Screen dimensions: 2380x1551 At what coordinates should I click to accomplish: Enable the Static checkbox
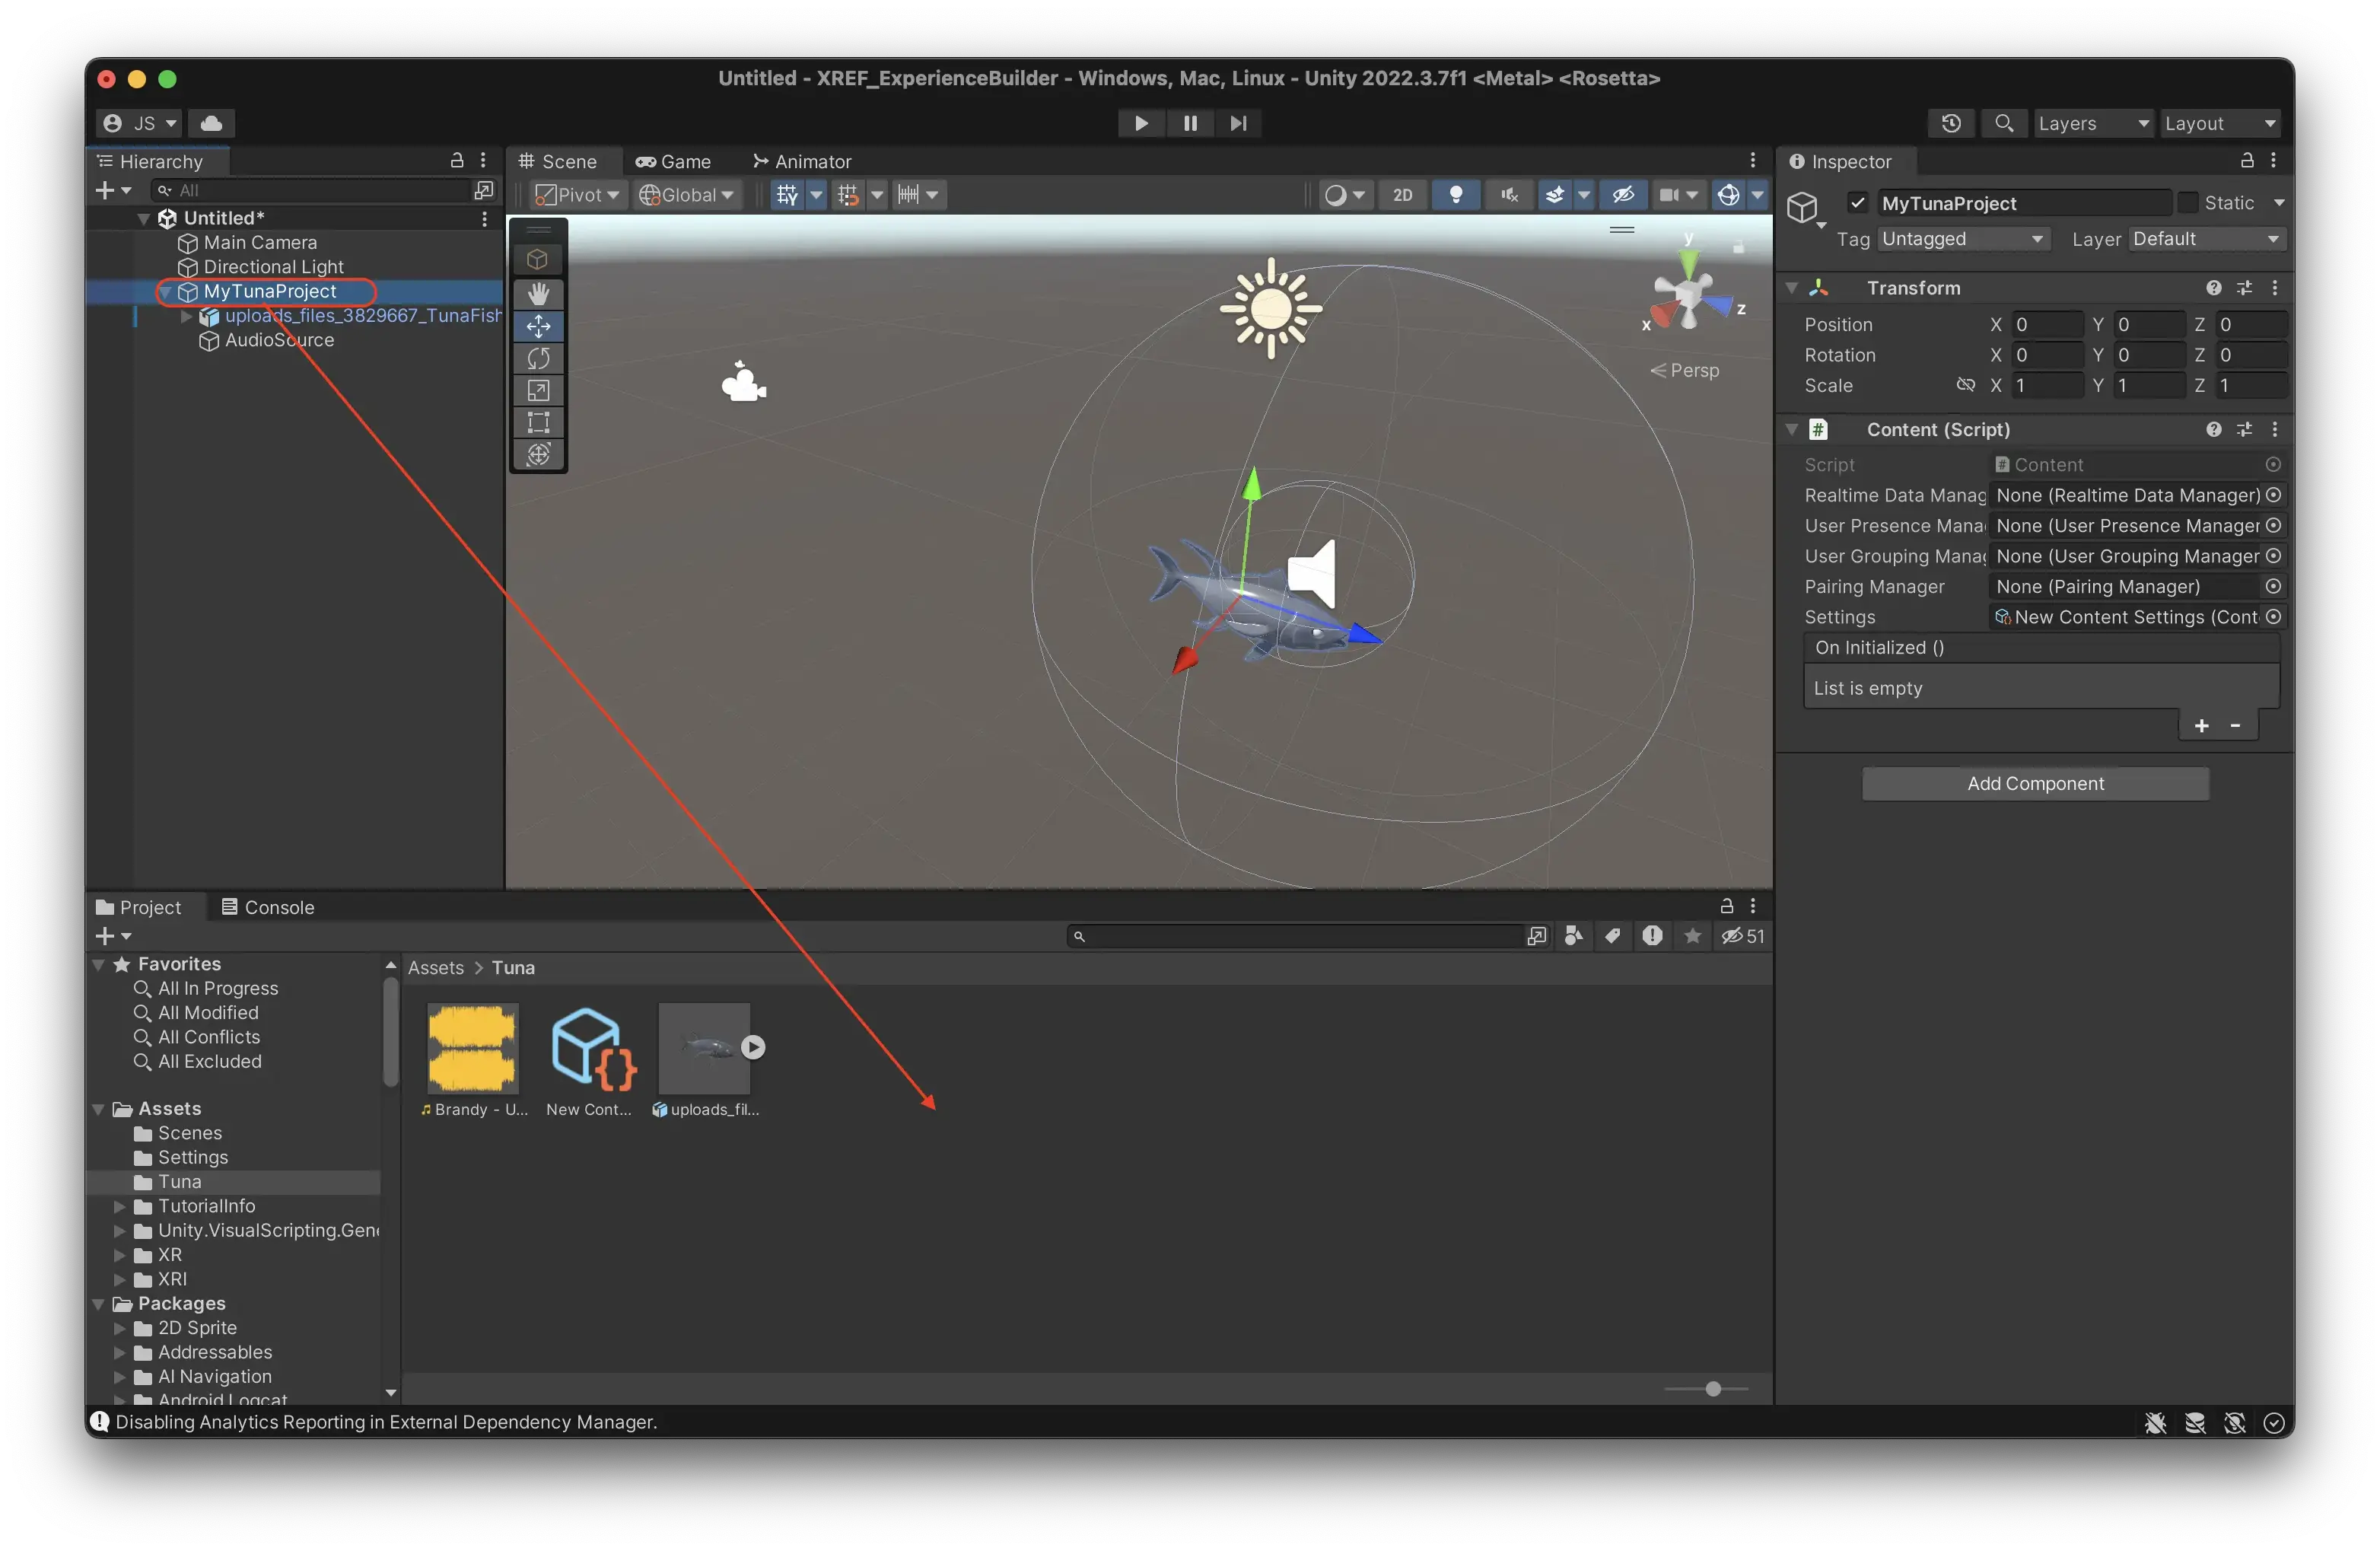[x=2188, y=203]
